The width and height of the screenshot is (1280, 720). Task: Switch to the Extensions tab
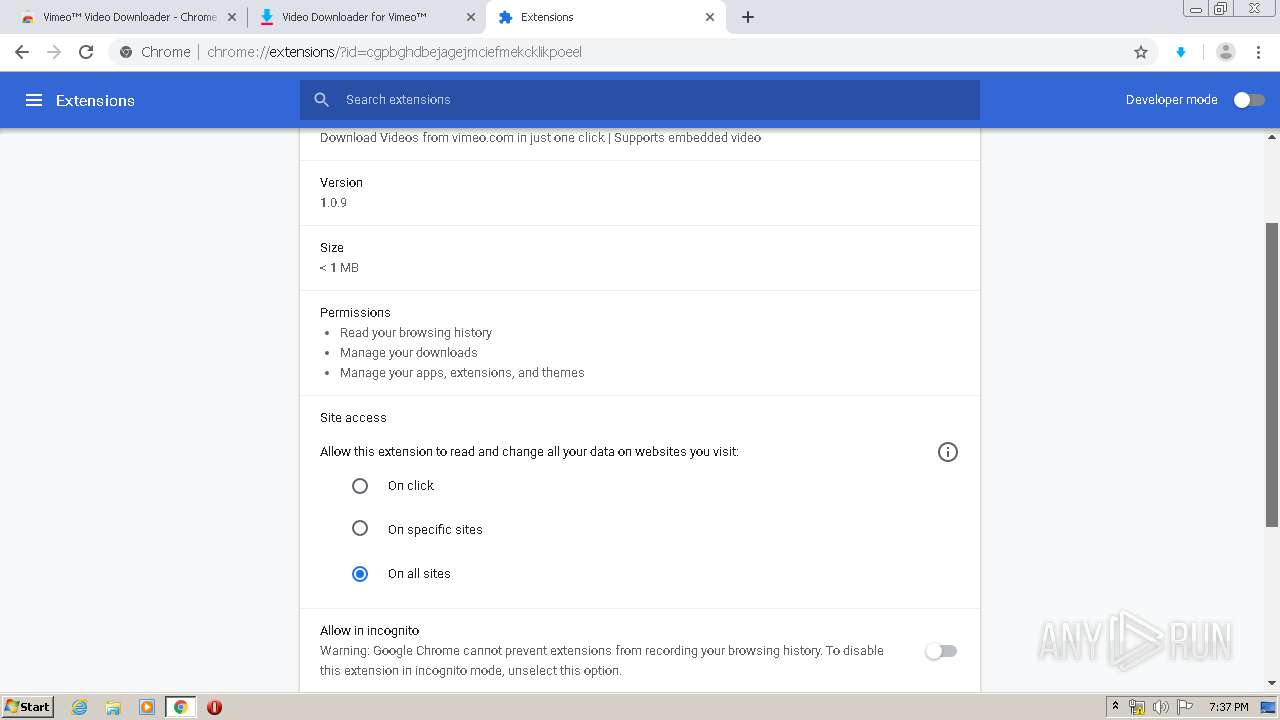tap(605, 17)
